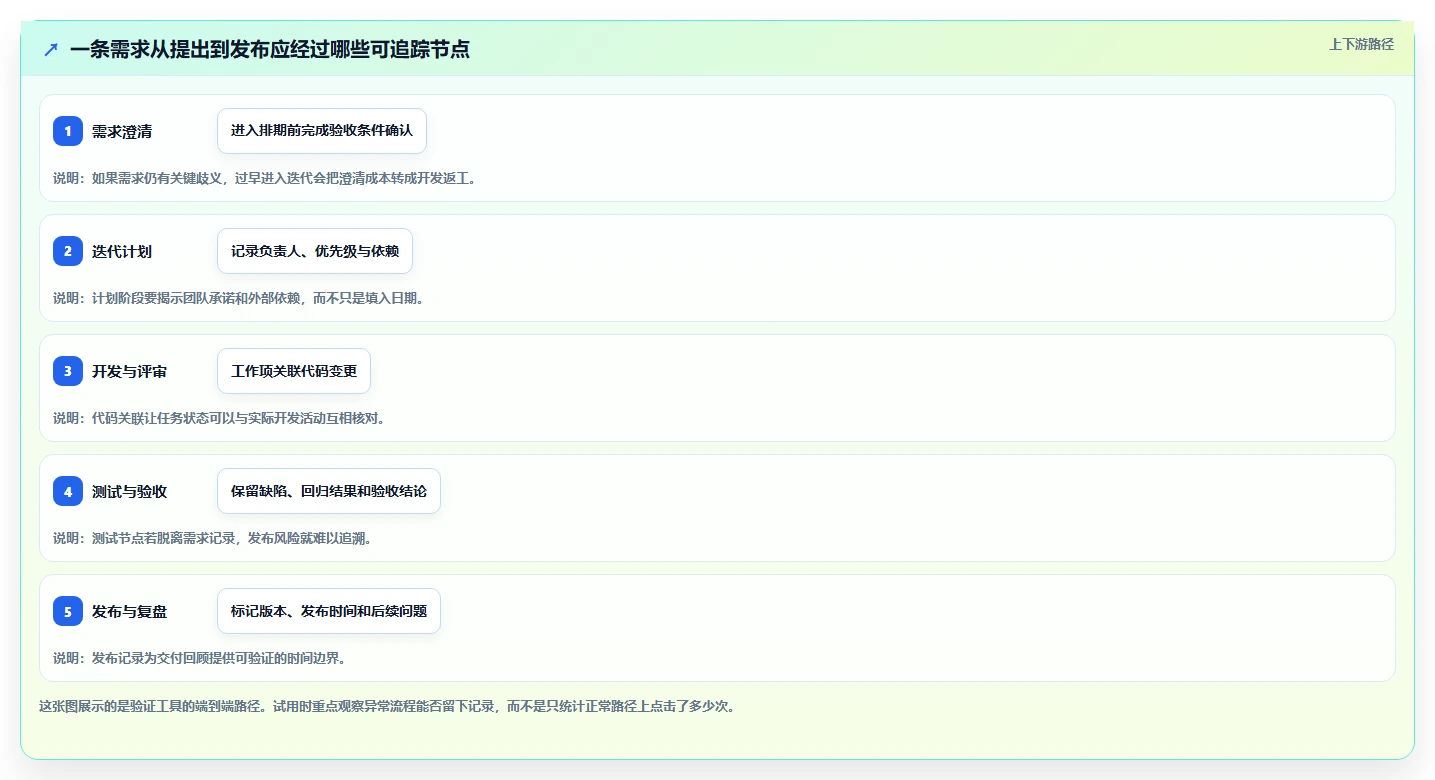The height and width of the screenshot is (780, 1435).
Task: Click the footer paragraph starting 这张图展示的是验证工具
Action: [x=388, y=706]
